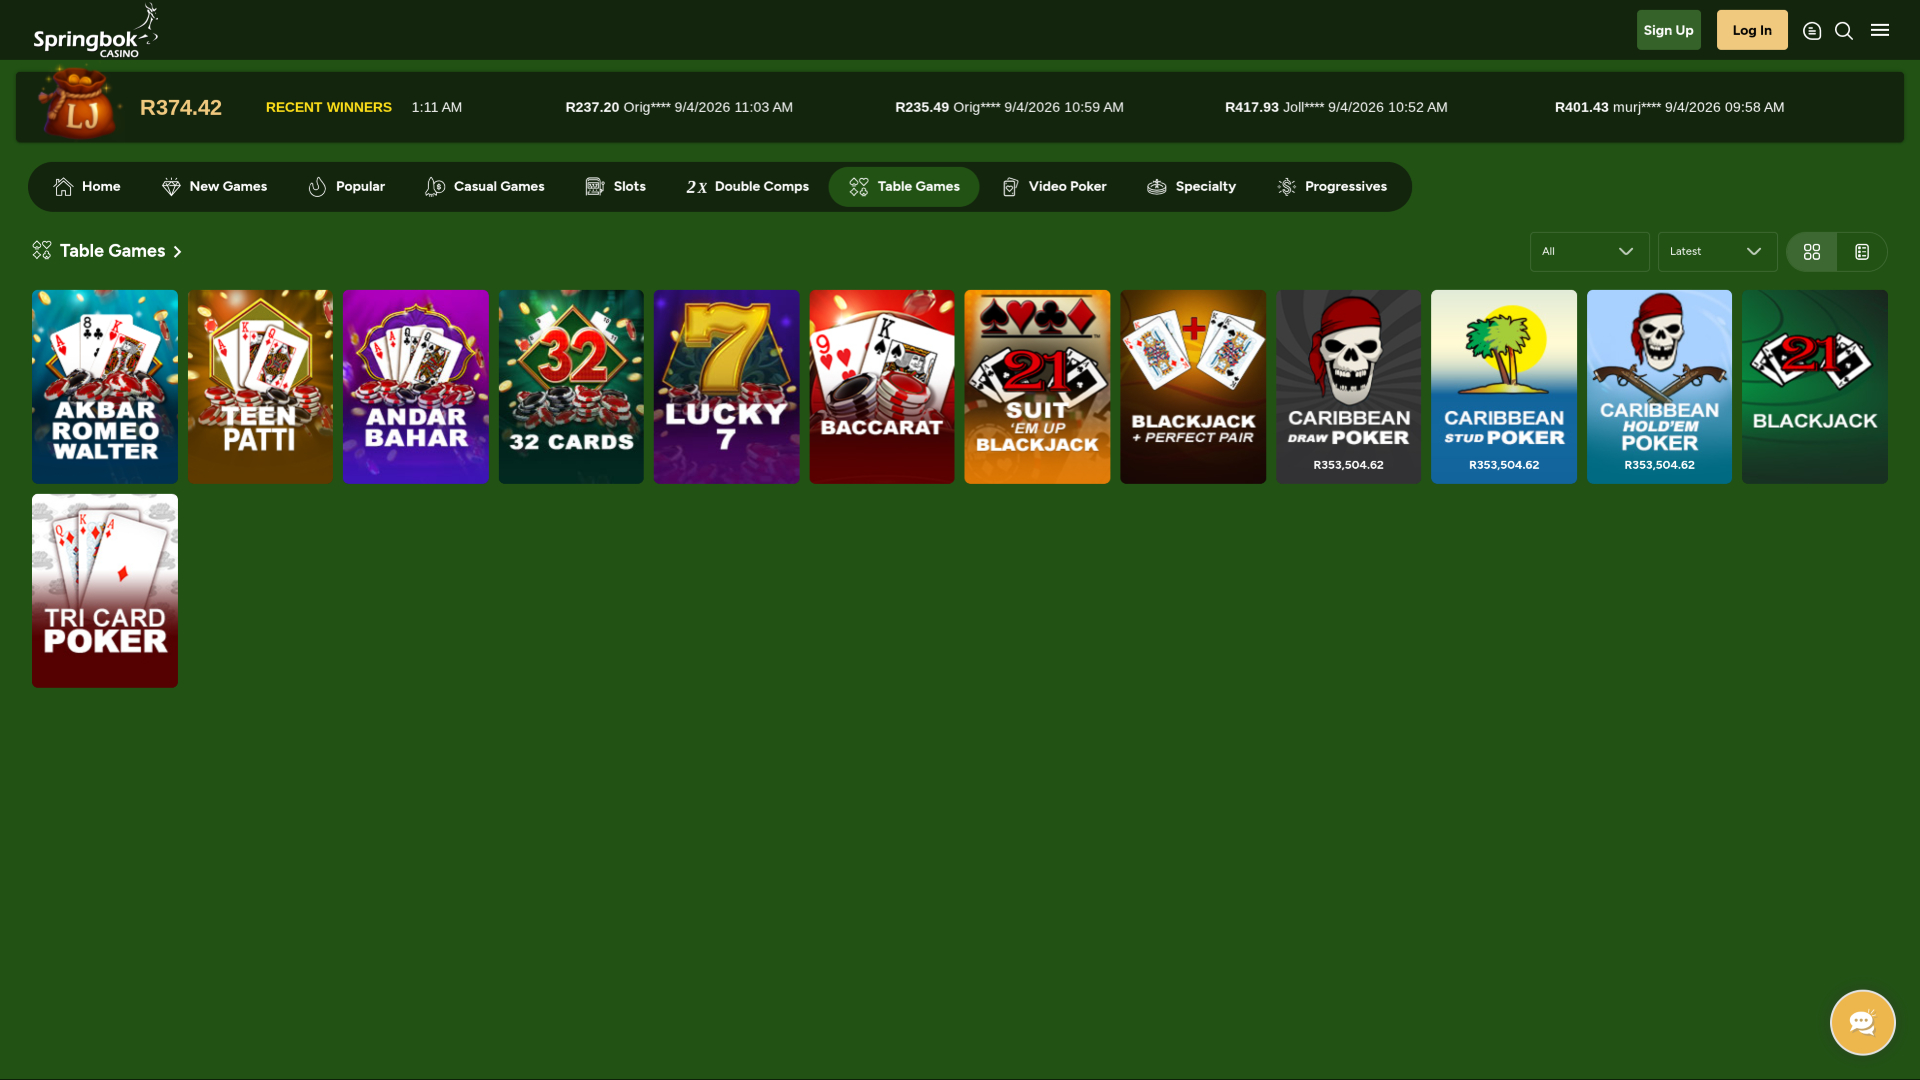The width and height of the screenshot is (1920, 1080).
Task: Launch Caribbean Stud Poker game
Action: tap(1504, 387)
